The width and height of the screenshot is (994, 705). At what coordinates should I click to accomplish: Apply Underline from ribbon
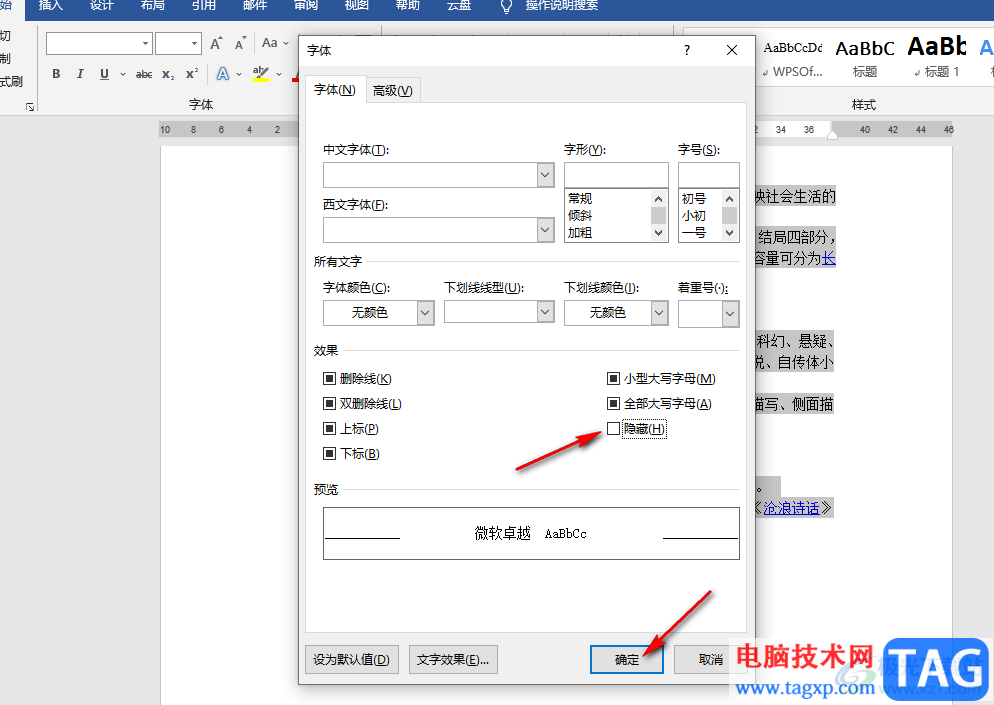(105, 74)
